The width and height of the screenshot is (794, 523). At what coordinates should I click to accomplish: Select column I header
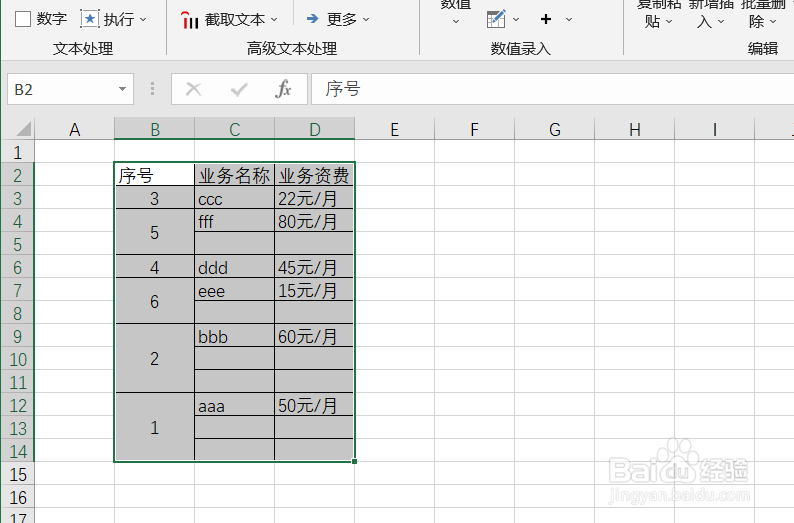click(x=714, y=129)
